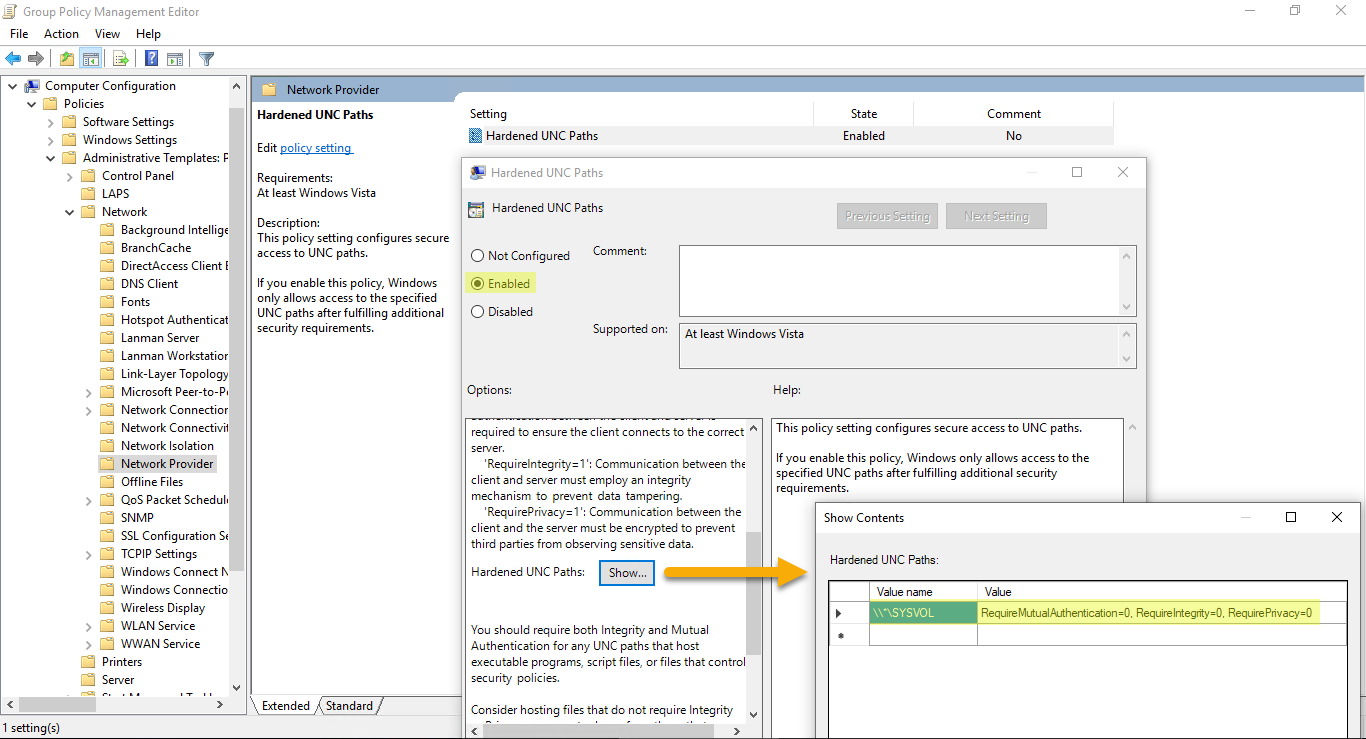This screenshot has width=1366, height=739.
Task: Click the Options pane scrollbar down arrow
Action: coord(753,715)
